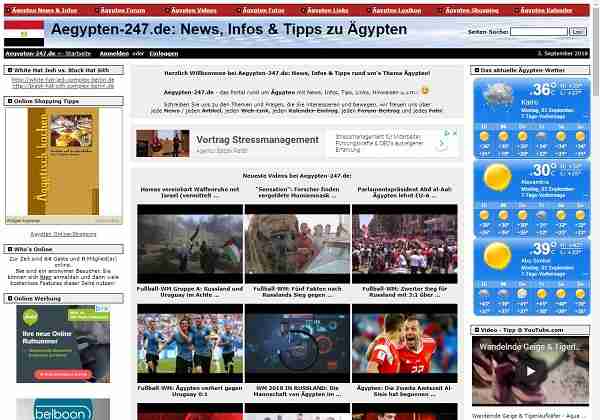Open Ägypten News & Infos menu item

tap(44, 10)
